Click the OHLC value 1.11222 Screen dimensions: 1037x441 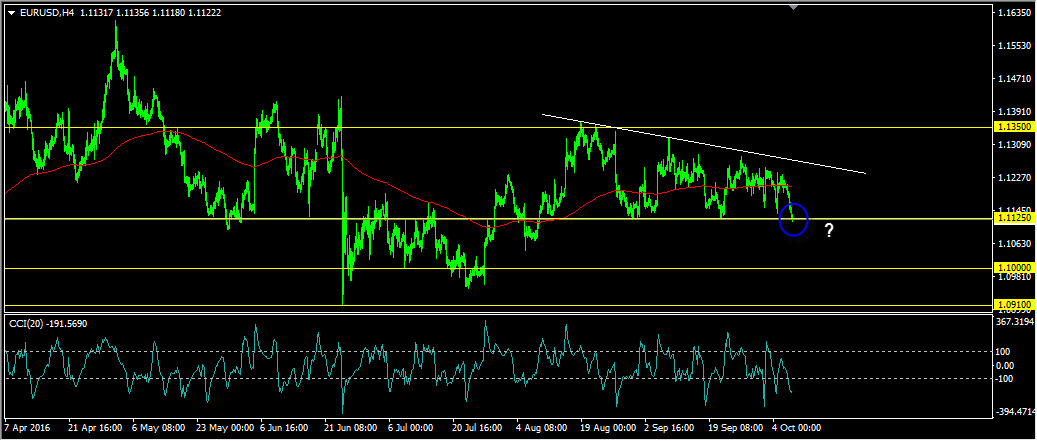202,13
